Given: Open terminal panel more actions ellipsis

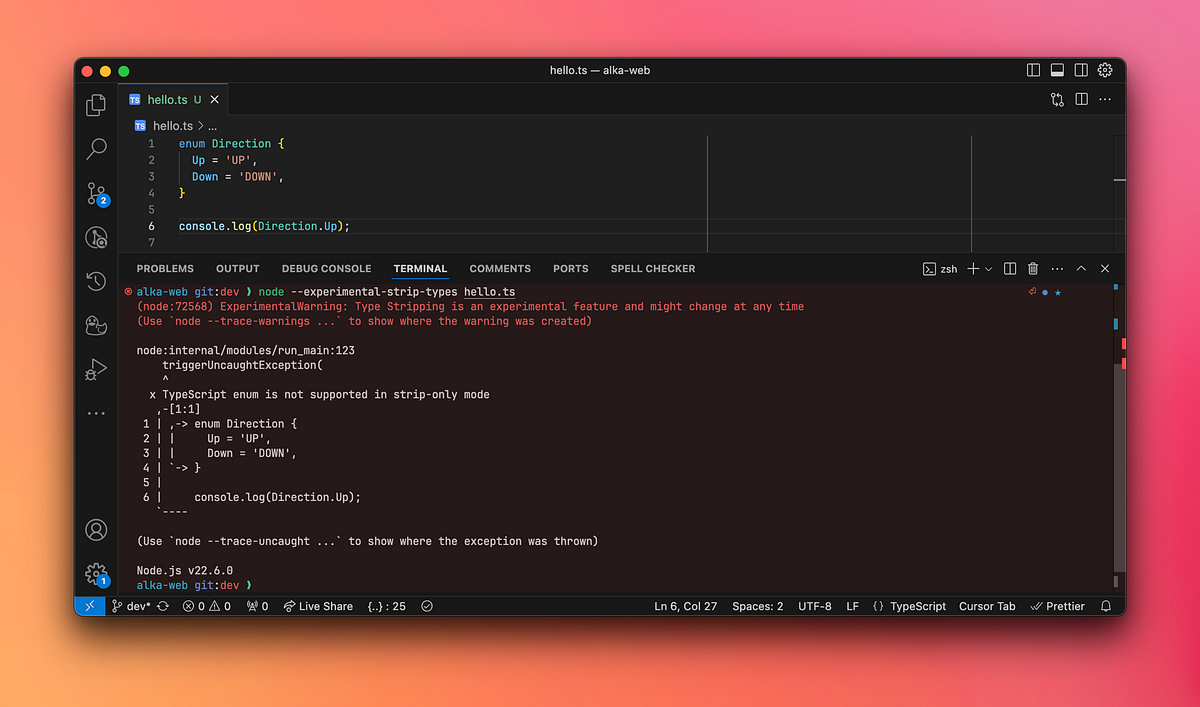Looking at the screenshot, I should point(1057,268).
